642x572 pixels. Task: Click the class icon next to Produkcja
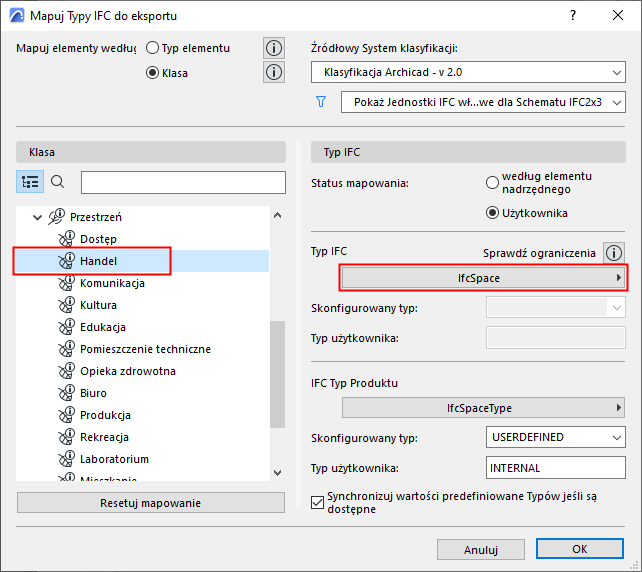[x=66, y=415]
